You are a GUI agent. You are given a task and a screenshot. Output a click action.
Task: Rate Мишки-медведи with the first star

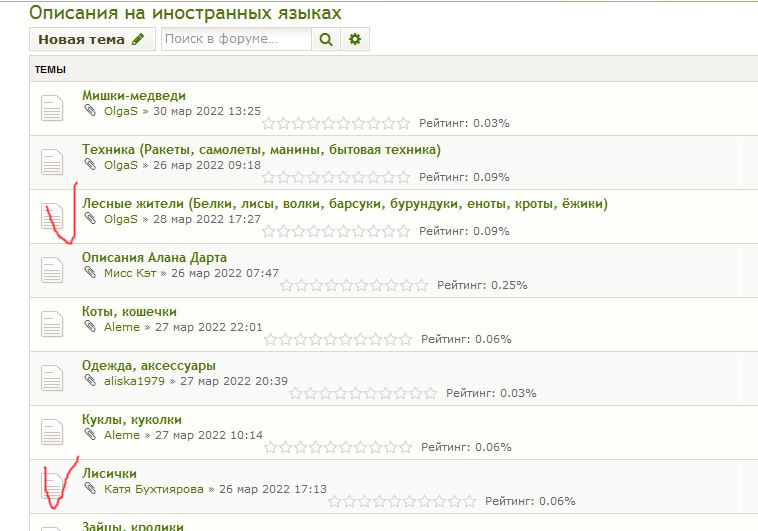click(269, 124)
